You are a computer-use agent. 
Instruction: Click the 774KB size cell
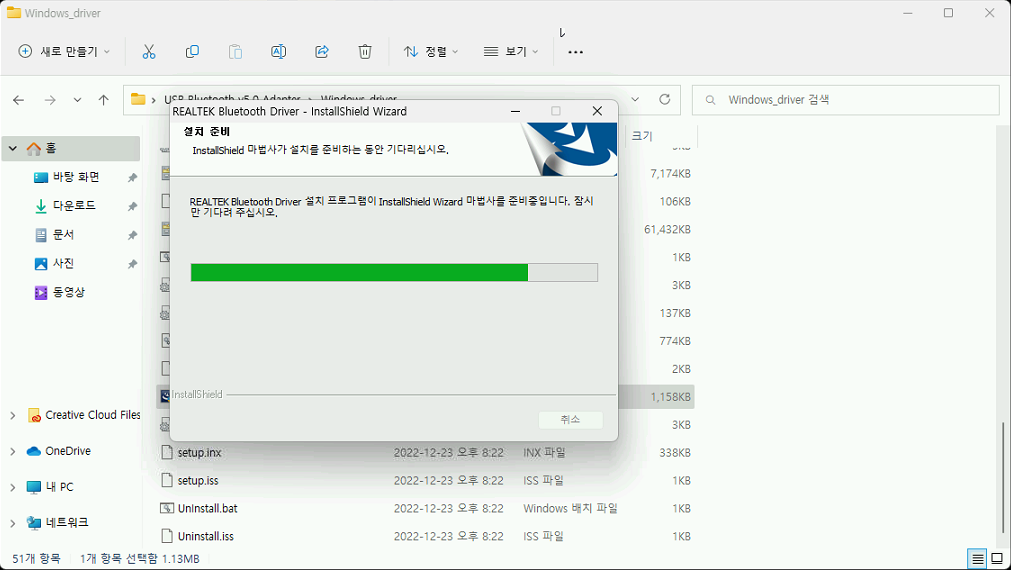675,341
